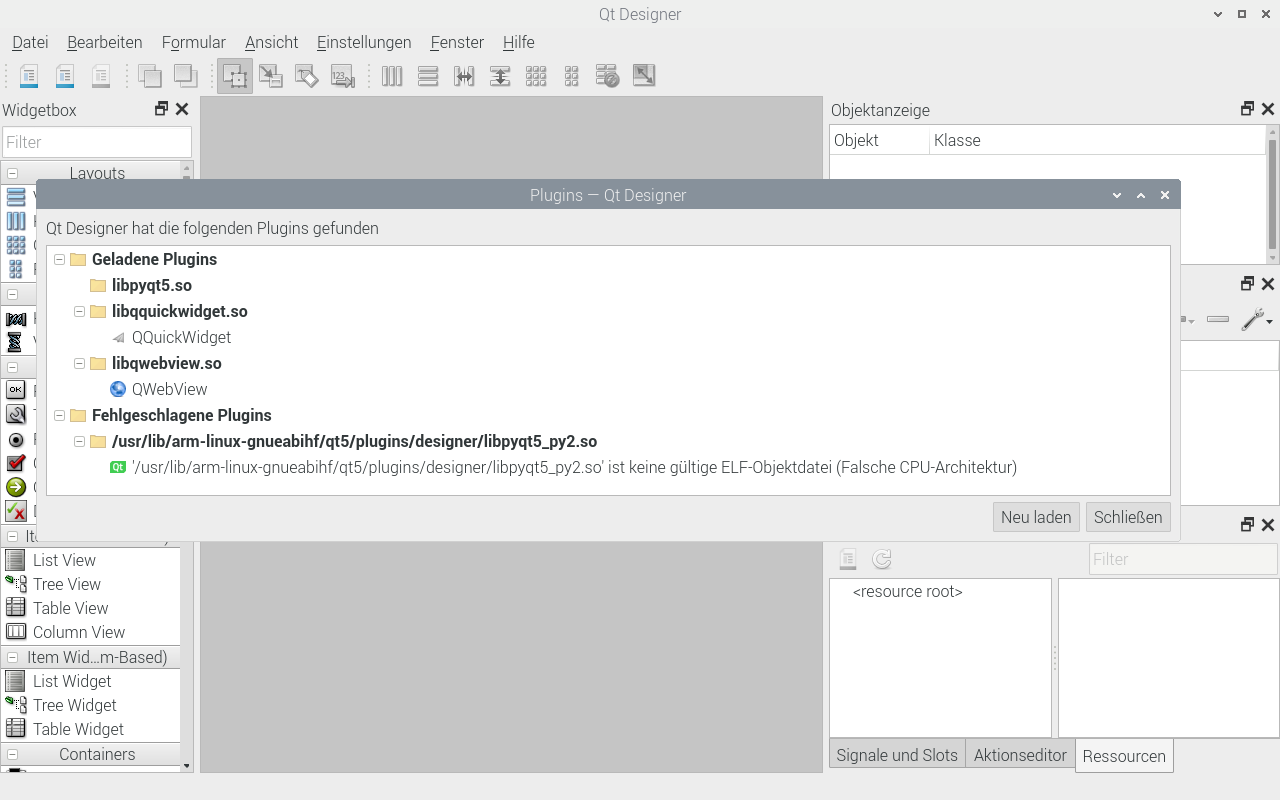Click the Save Form toolbar icon

click(101, 76)
